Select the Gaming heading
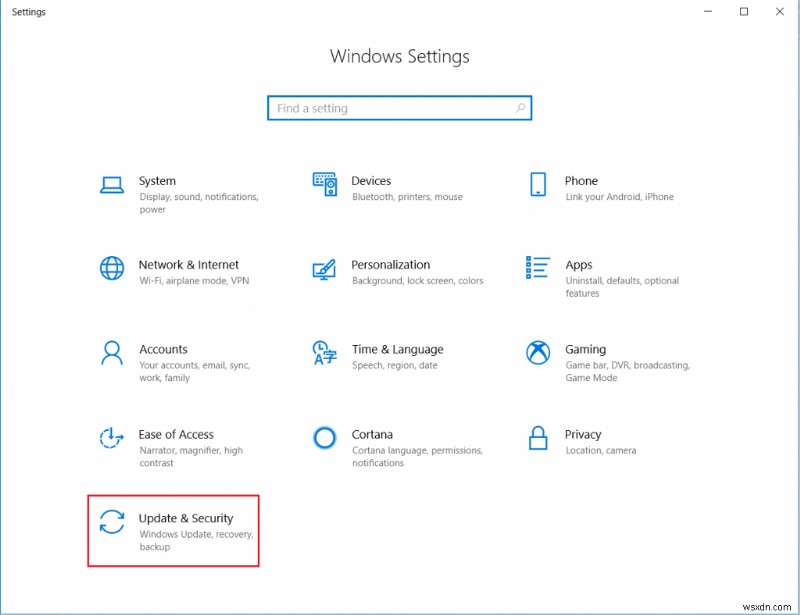The height and width of the screenshot is (615, 800). [585, 350]
